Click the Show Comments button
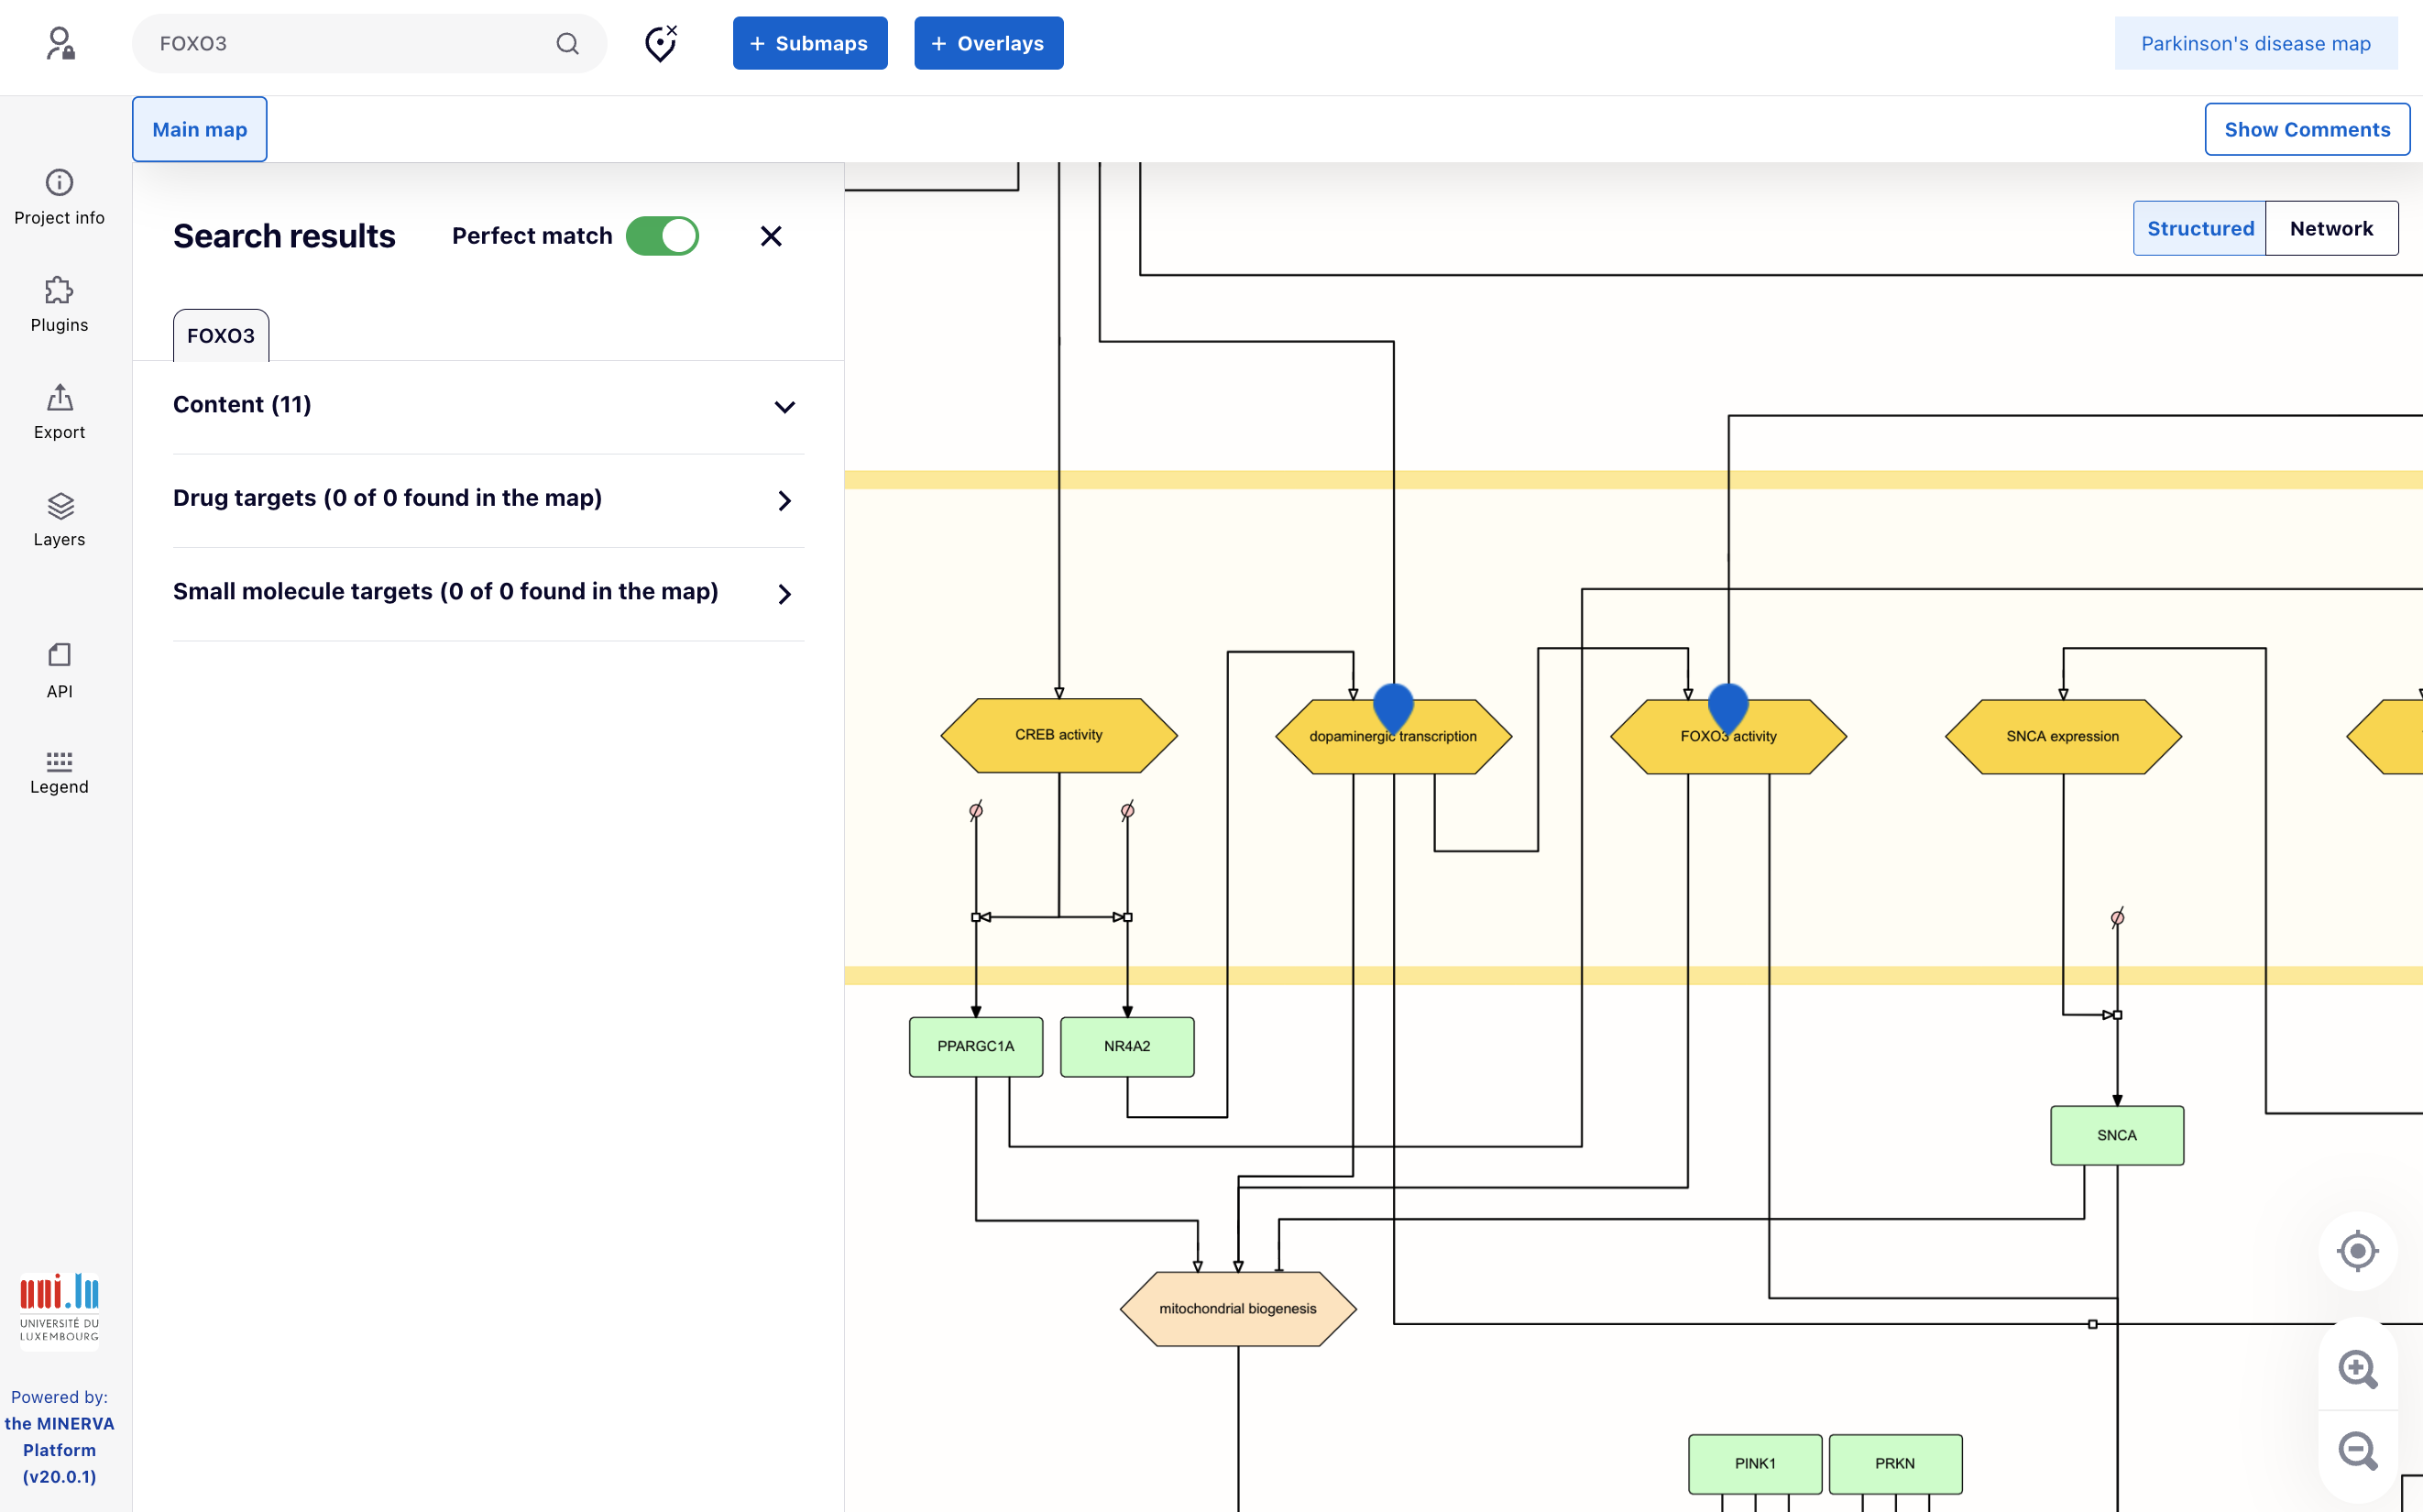This screenshot has height=1512, width=2423. (2306, 129)
